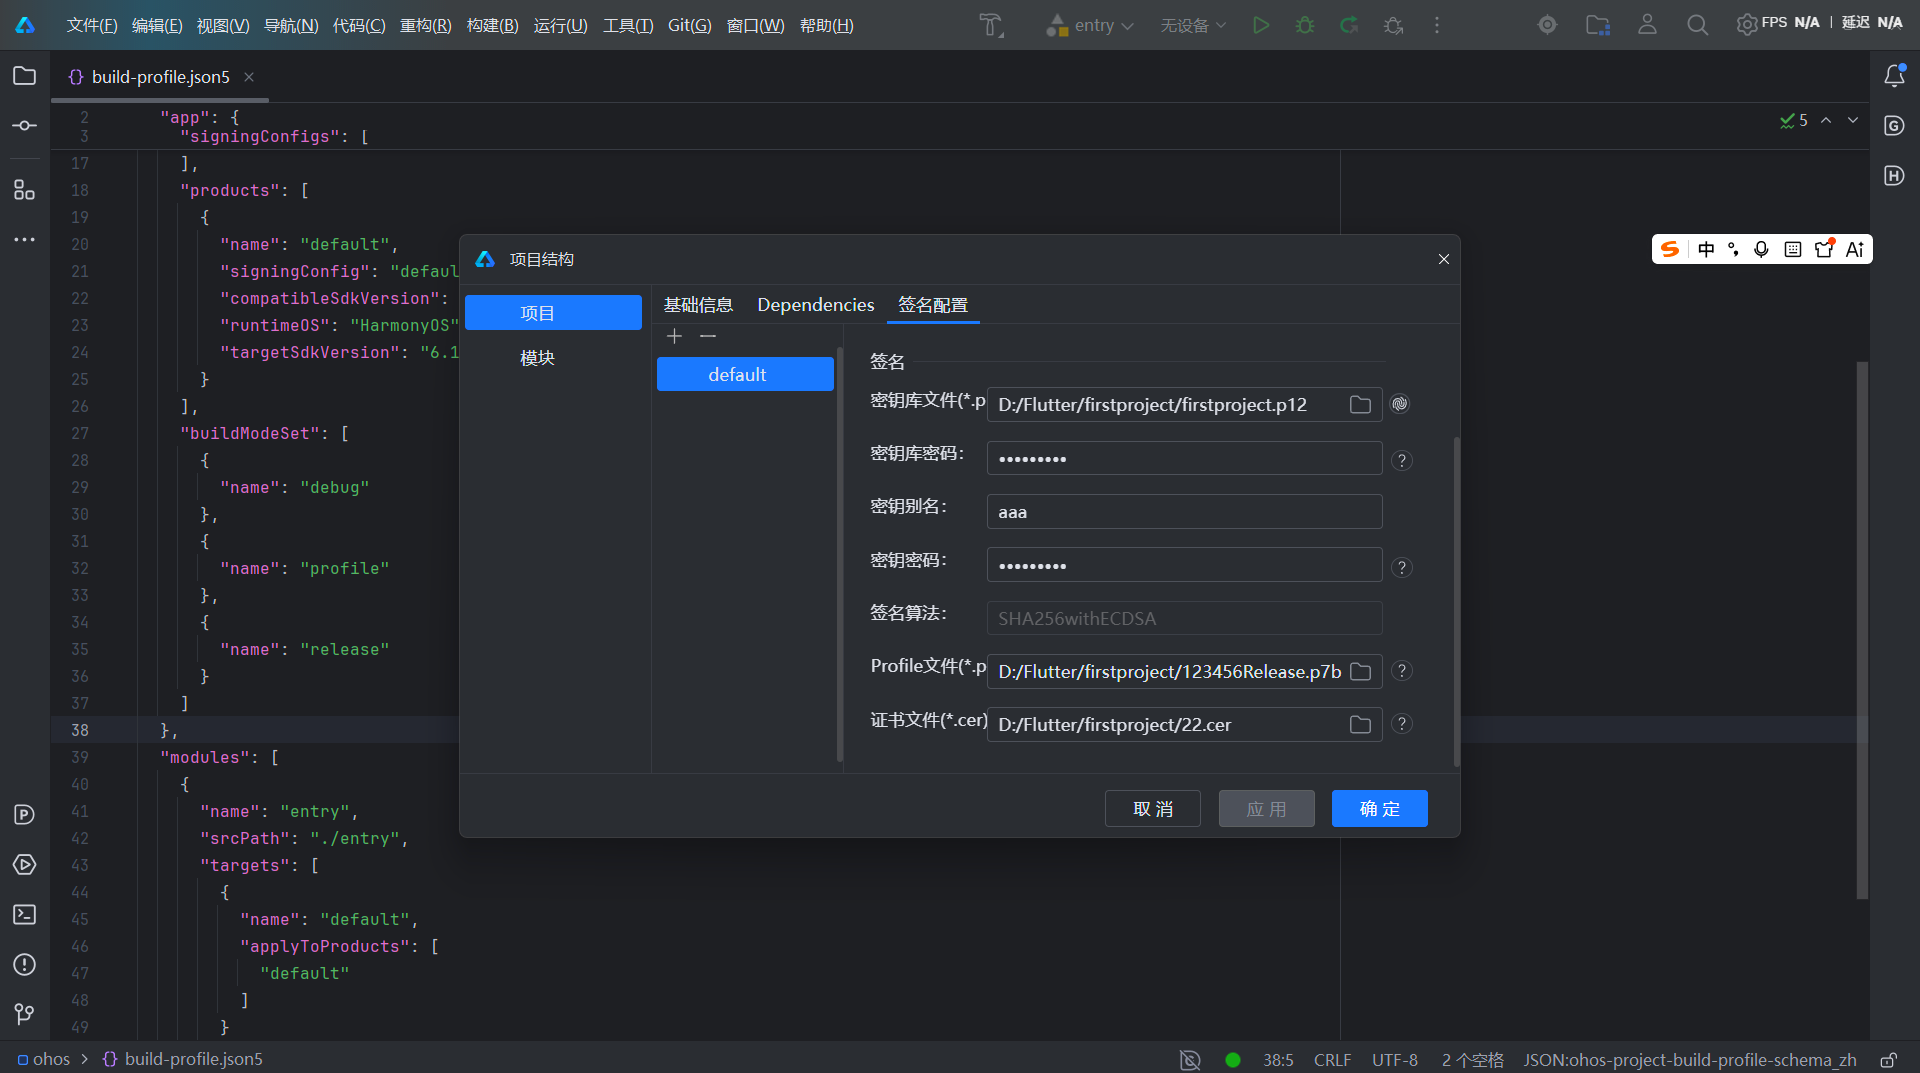Click the 密钥库密码 password field

pos(1184,459)
